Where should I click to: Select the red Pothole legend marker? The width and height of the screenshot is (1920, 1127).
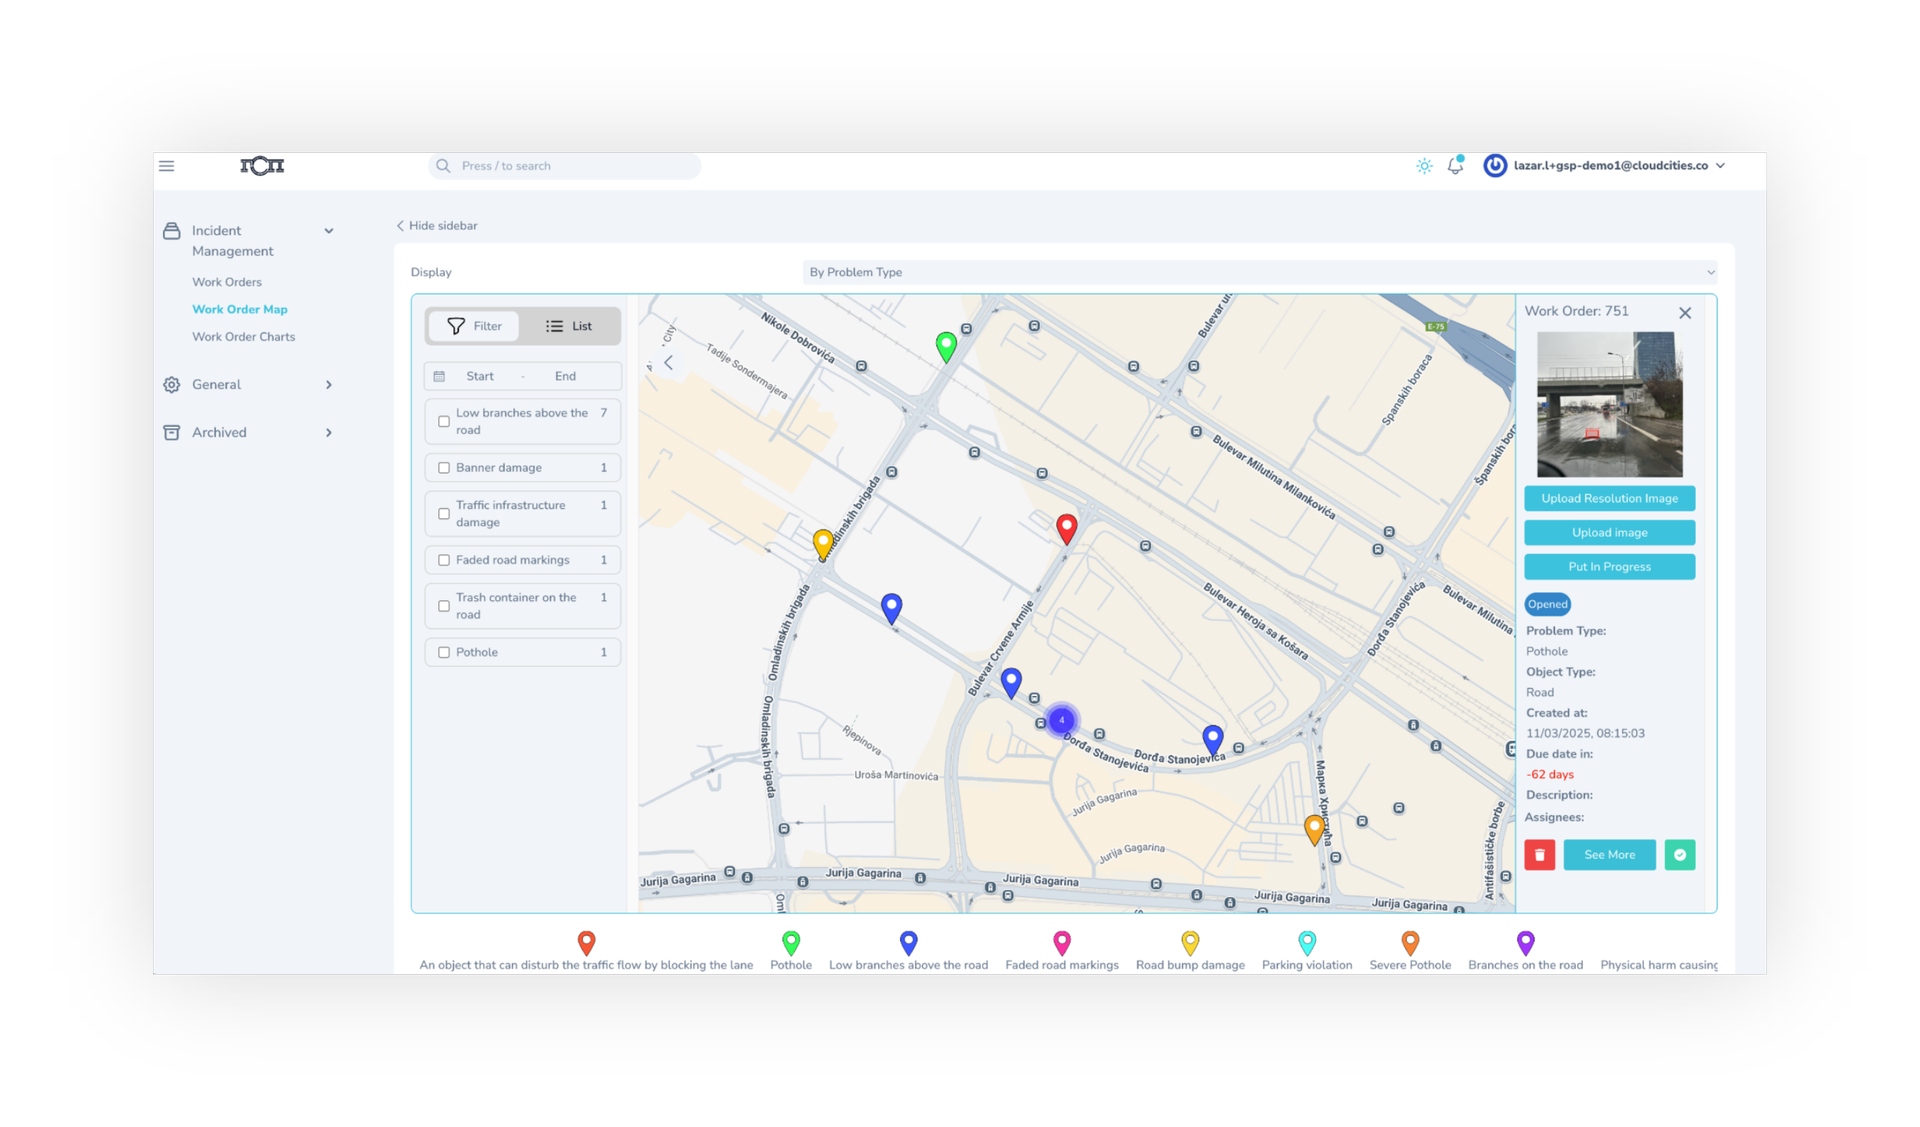790,941
